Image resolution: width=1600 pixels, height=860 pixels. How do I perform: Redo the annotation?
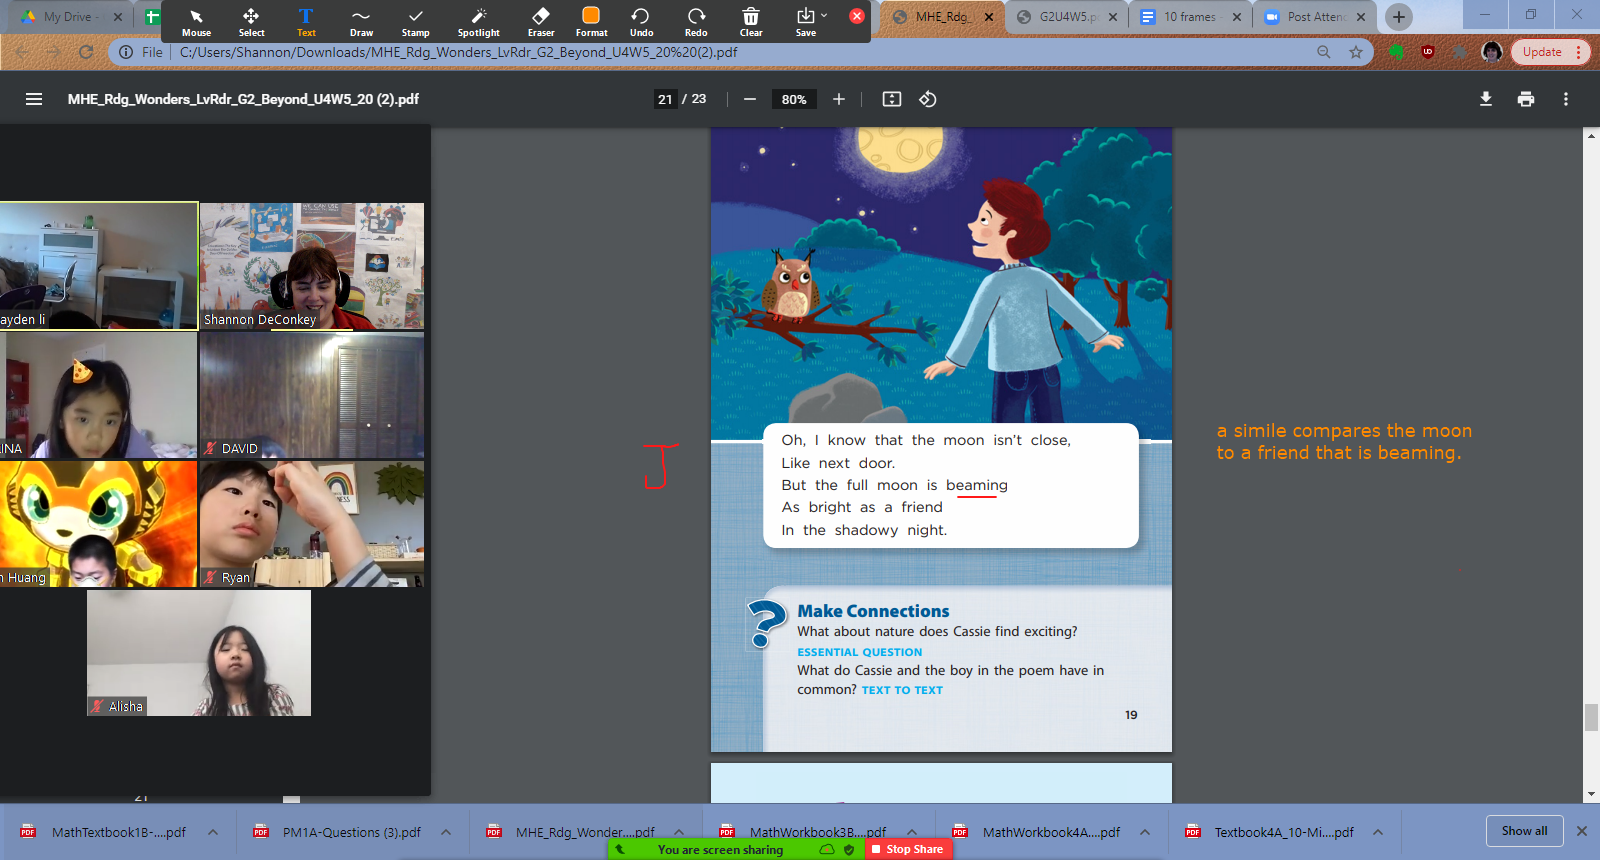pyautogui.click(x=696, y=22)
